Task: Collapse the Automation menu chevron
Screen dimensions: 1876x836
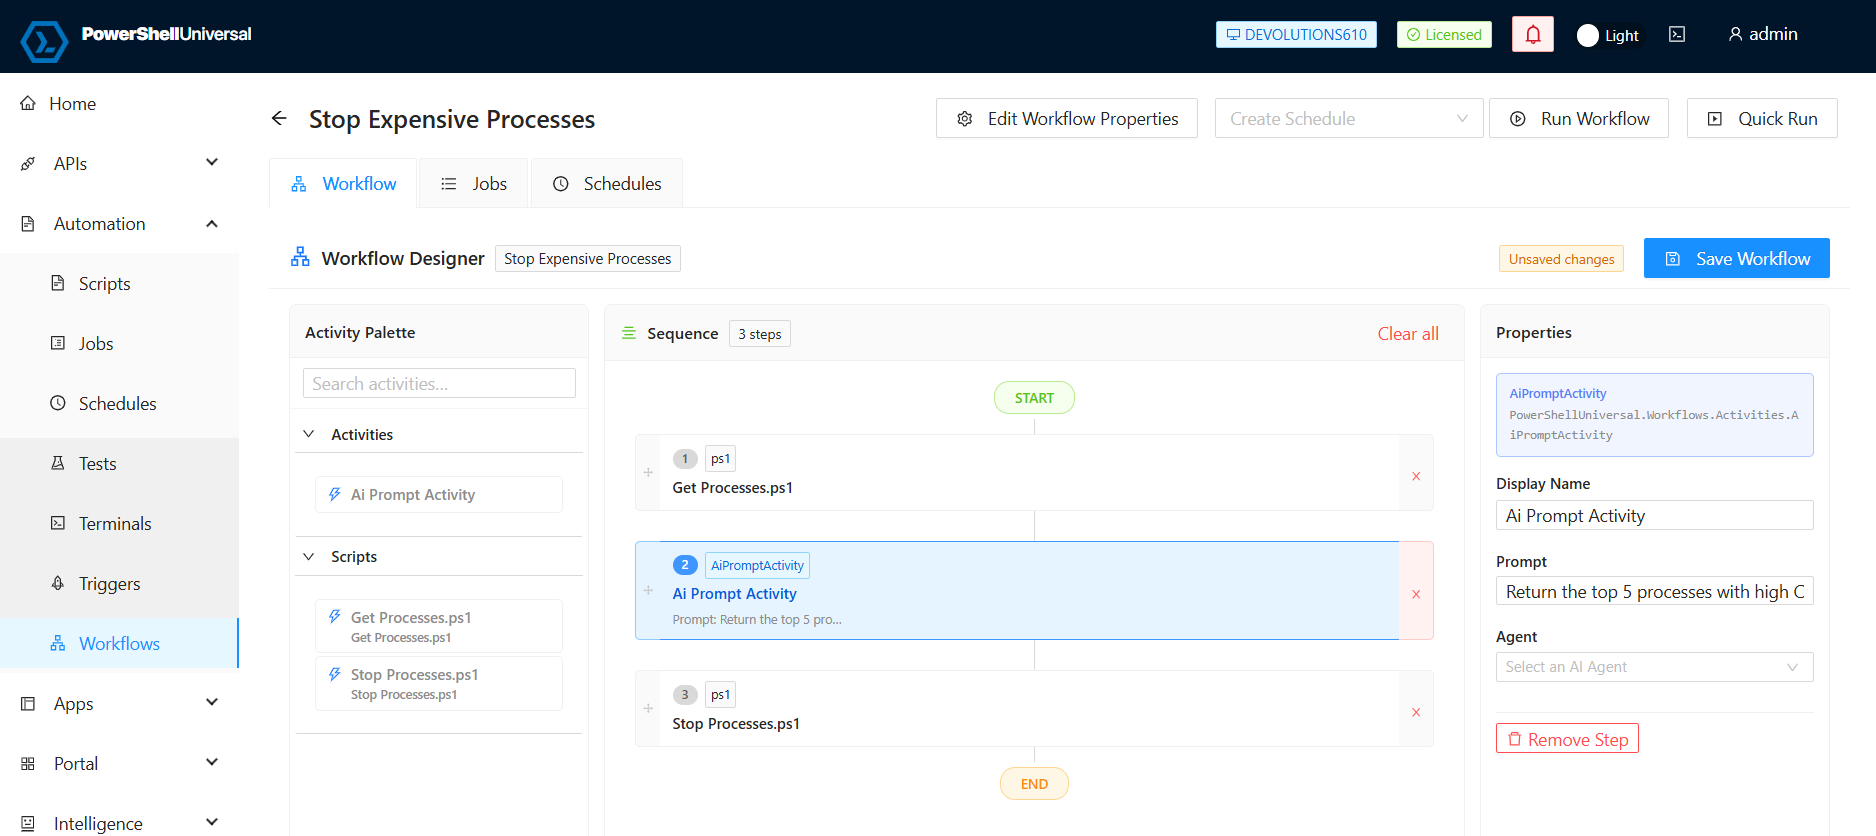Action: click(x=212, y=223)
